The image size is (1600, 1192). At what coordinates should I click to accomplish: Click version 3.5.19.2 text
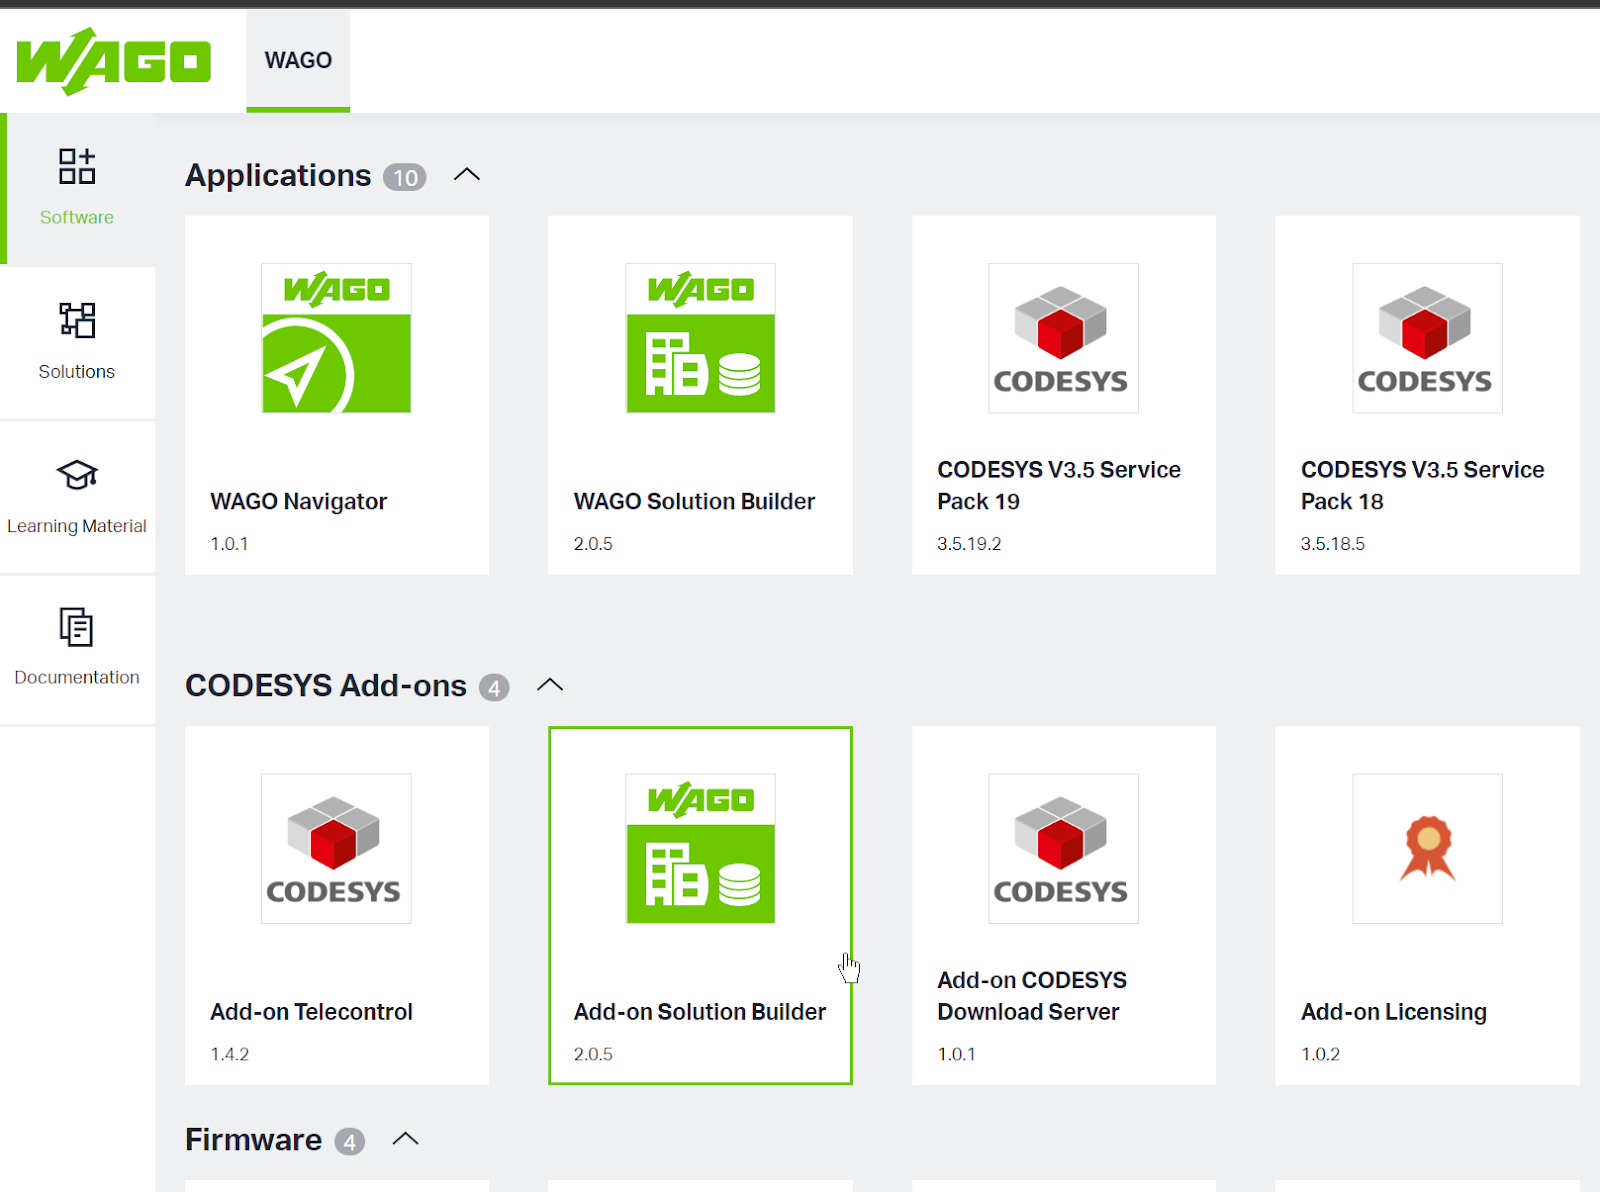(969, 544)
